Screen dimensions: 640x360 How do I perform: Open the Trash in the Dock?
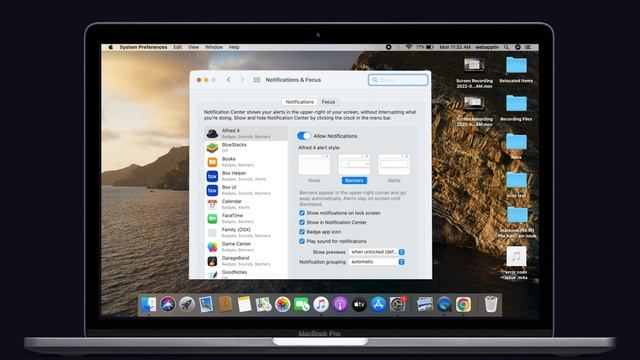click(x=491, y=304)
